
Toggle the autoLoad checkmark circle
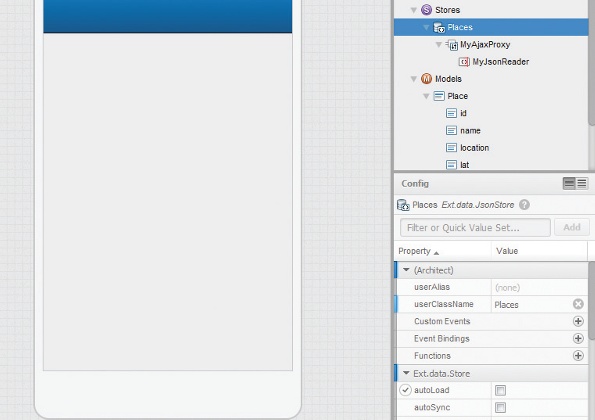tap(405, 390)
